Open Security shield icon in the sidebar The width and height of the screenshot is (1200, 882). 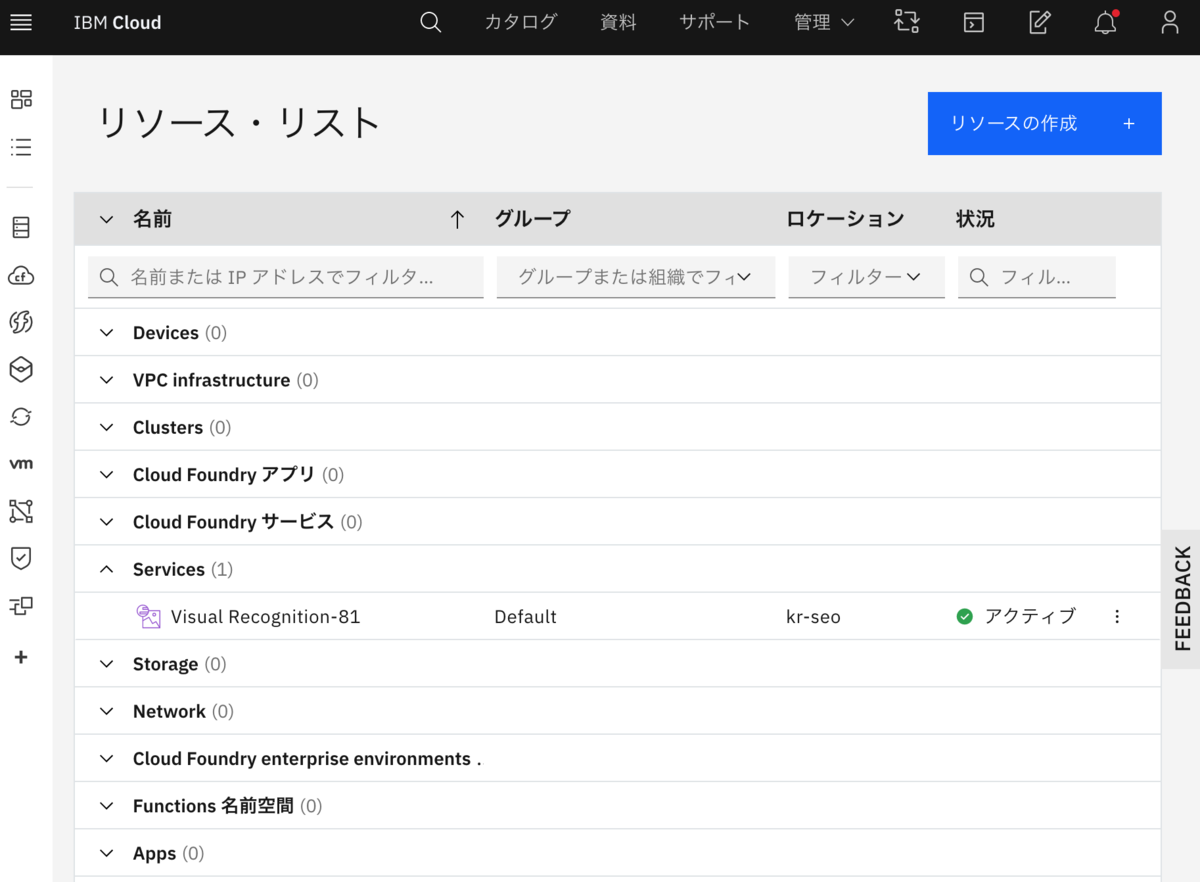tap(21, 558)
